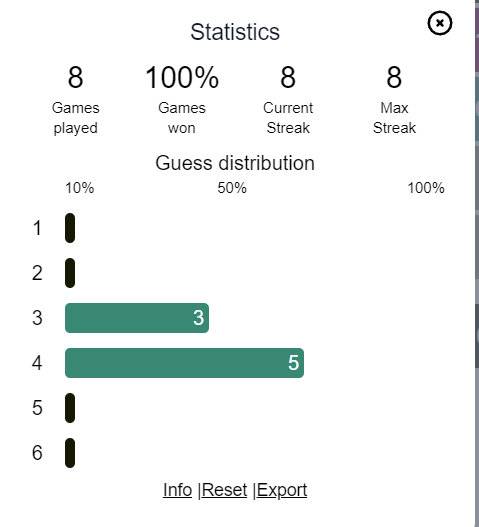This screenshot has height=527, width=479.
Task: Click the green bar for 4 guesses
Action: click(x=184, y=363)
